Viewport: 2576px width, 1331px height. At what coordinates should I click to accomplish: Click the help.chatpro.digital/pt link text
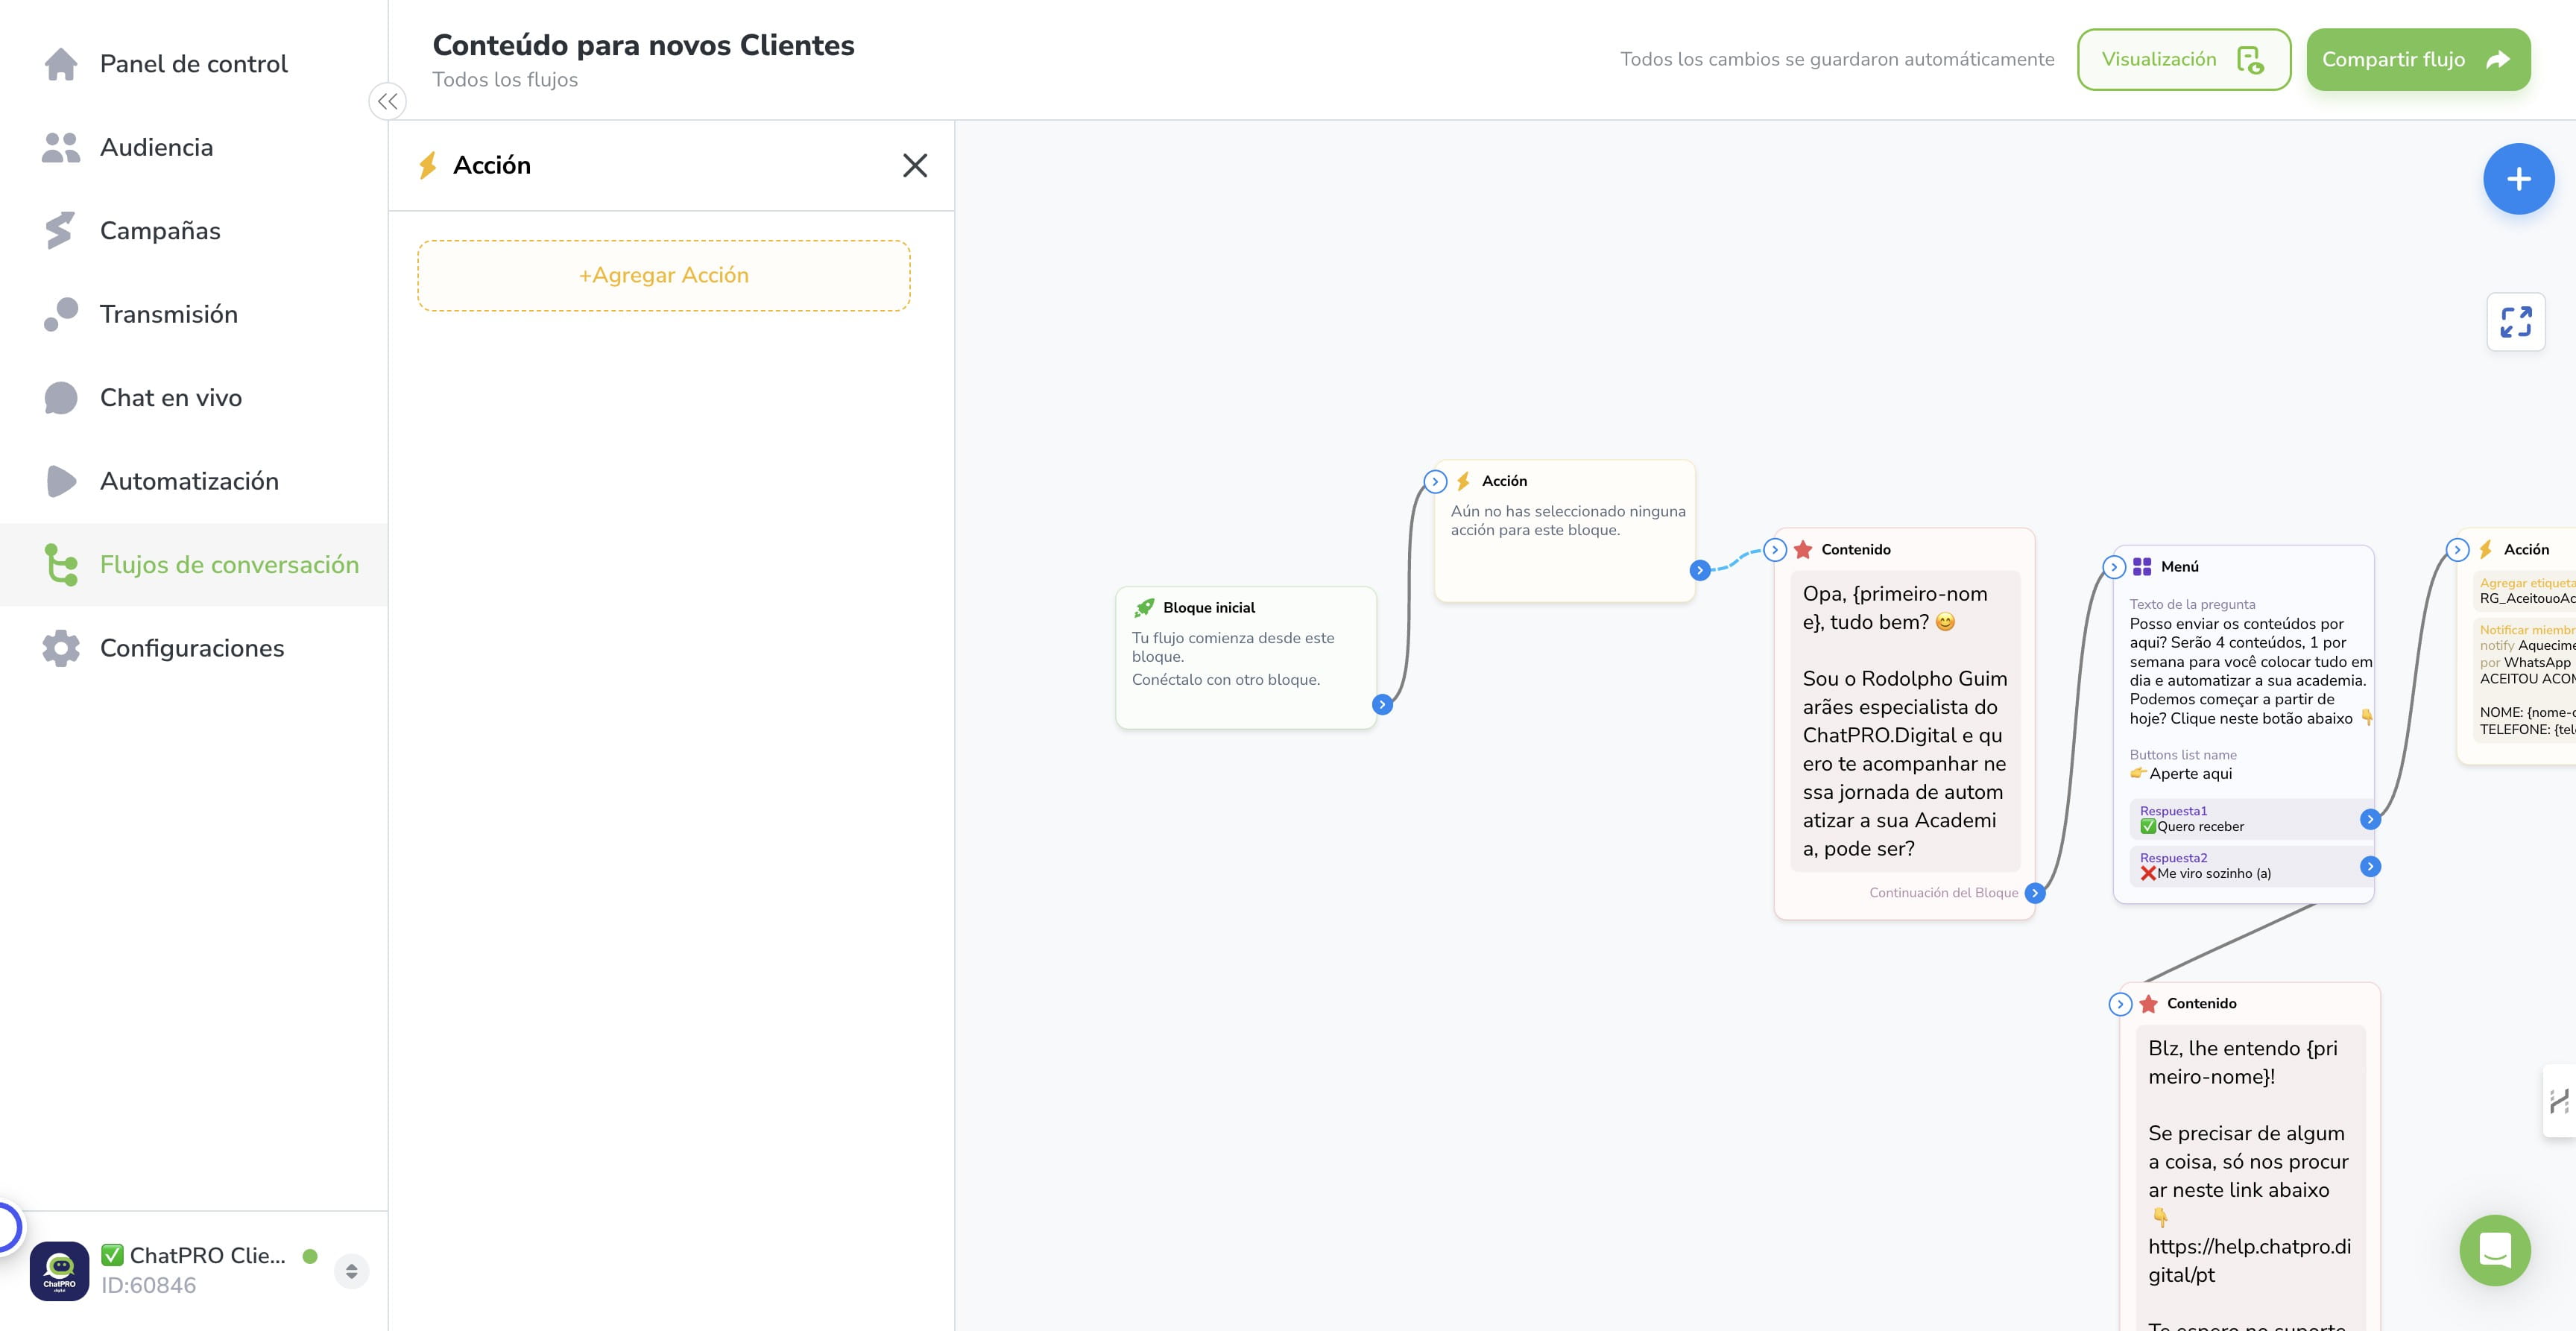[2249, 1260]
